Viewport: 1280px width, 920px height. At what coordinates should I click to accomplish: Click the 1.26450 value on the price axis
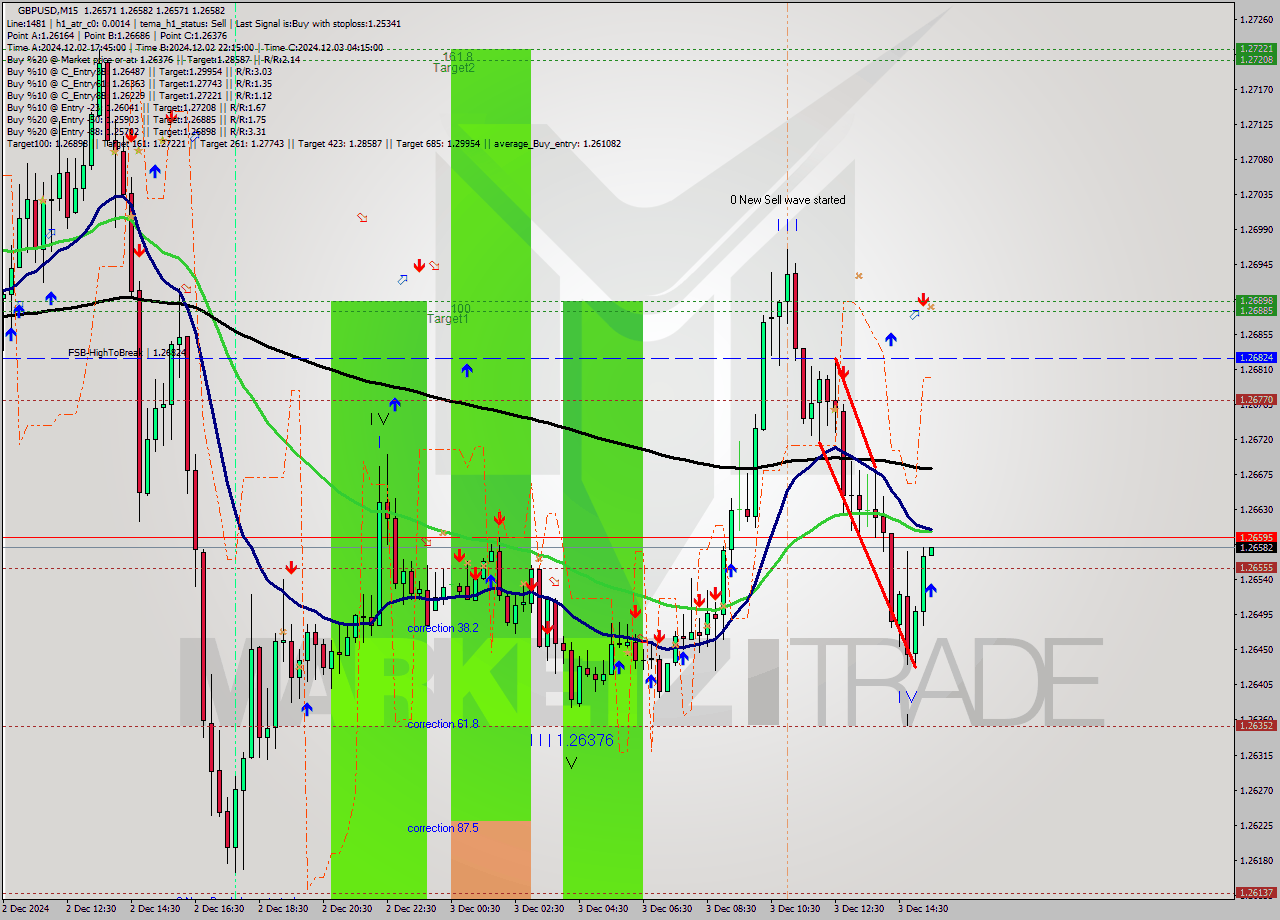(1256, 649)
